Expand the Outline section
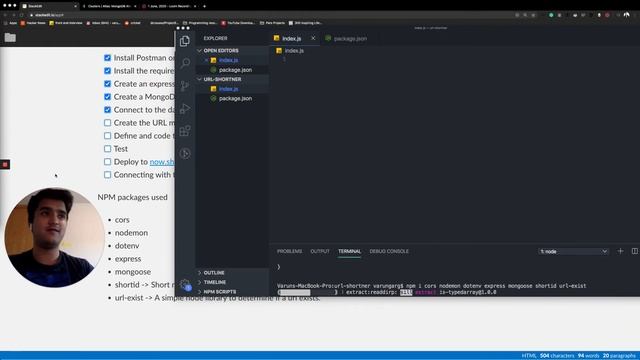The image size is (640, 360). tap(232, 273)
